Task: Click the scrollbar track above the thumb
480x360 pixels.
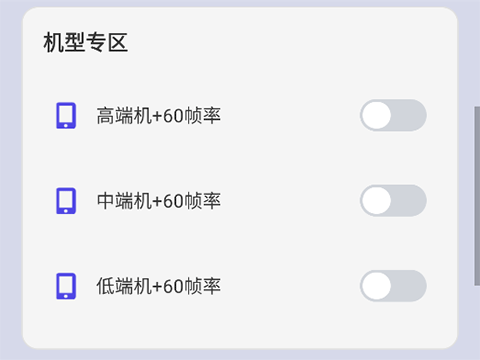Action: [477, 53]
